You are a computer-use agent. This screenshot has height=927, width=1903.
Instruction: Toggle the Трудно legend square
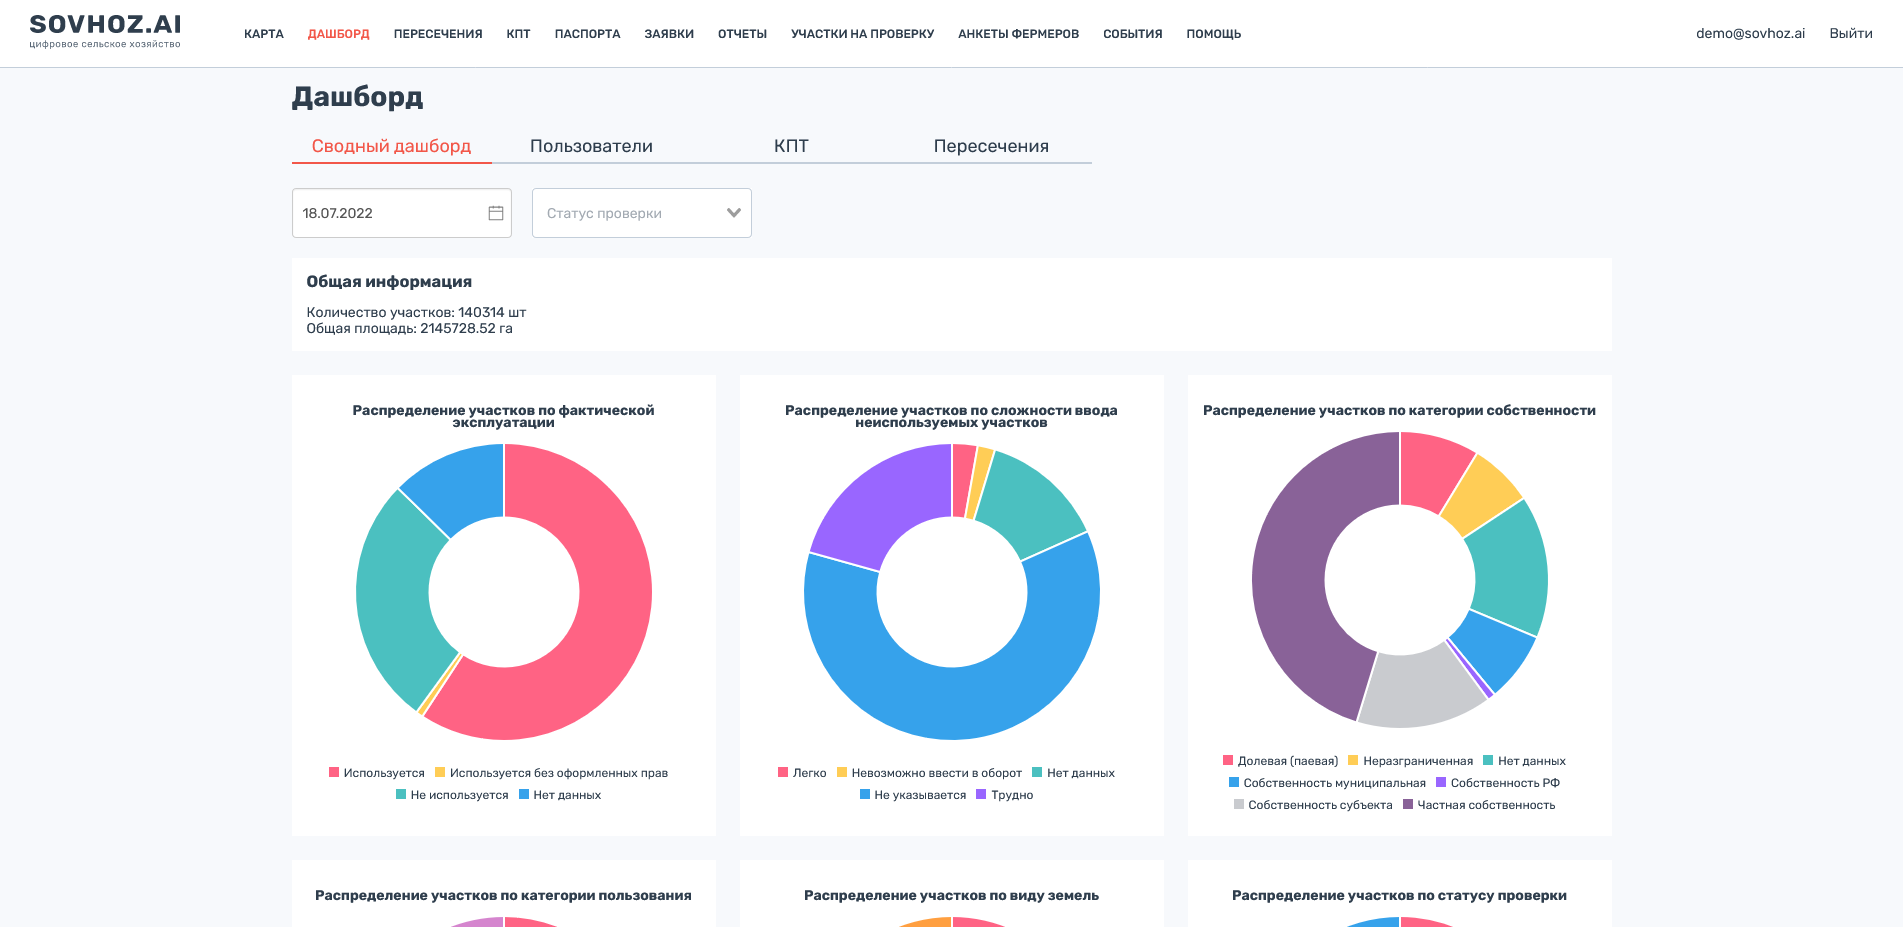click(981, 795)
